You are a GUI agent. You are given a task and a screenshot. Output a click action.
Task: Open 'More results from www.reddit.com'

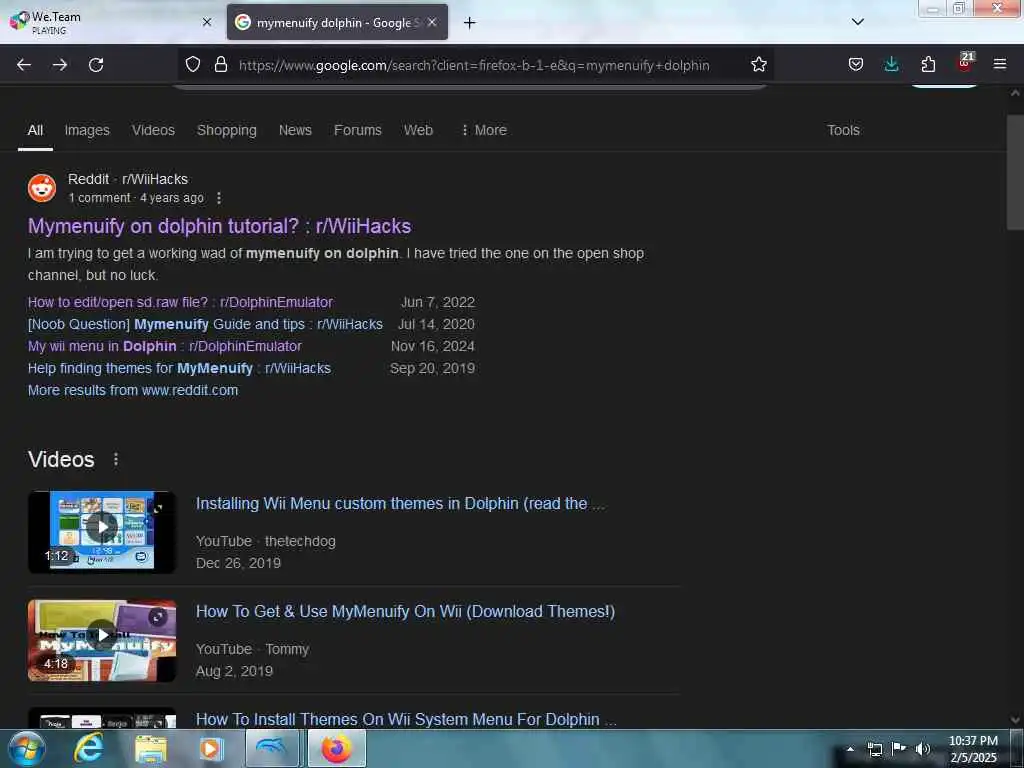tap(133, 390)
